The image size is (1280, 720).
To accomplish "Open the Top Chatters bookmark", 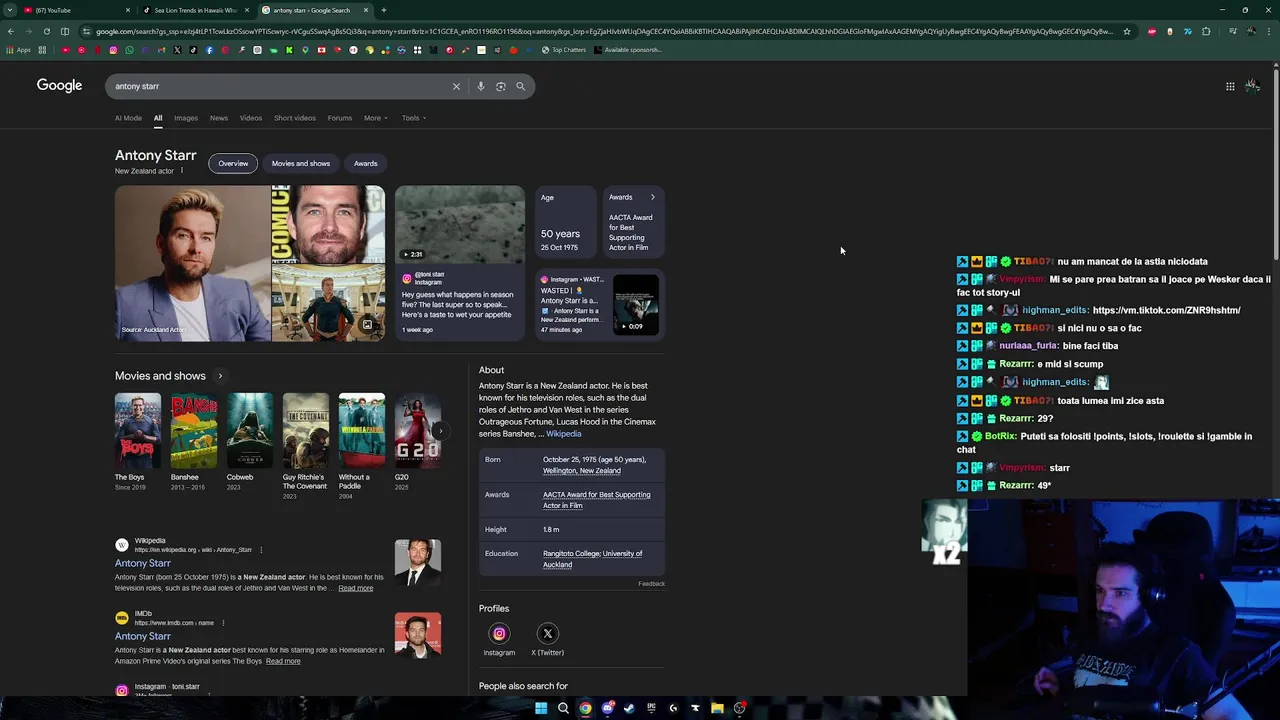I will [564, 50].
